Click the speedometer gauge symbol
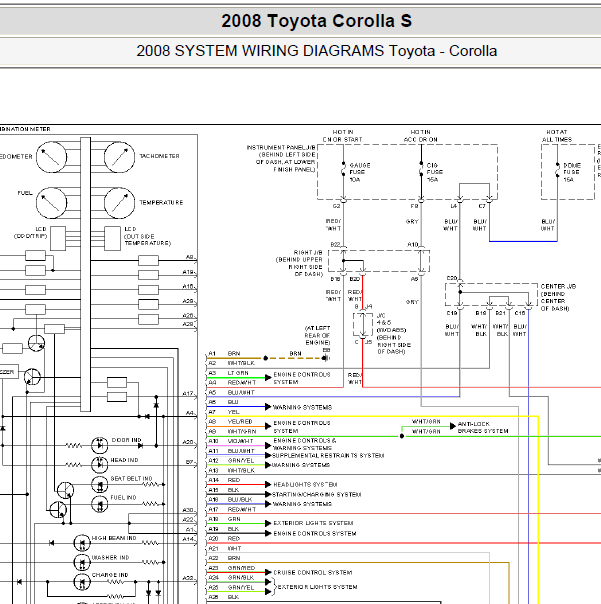Screen dimensions: 601x604 coord(52,157)
